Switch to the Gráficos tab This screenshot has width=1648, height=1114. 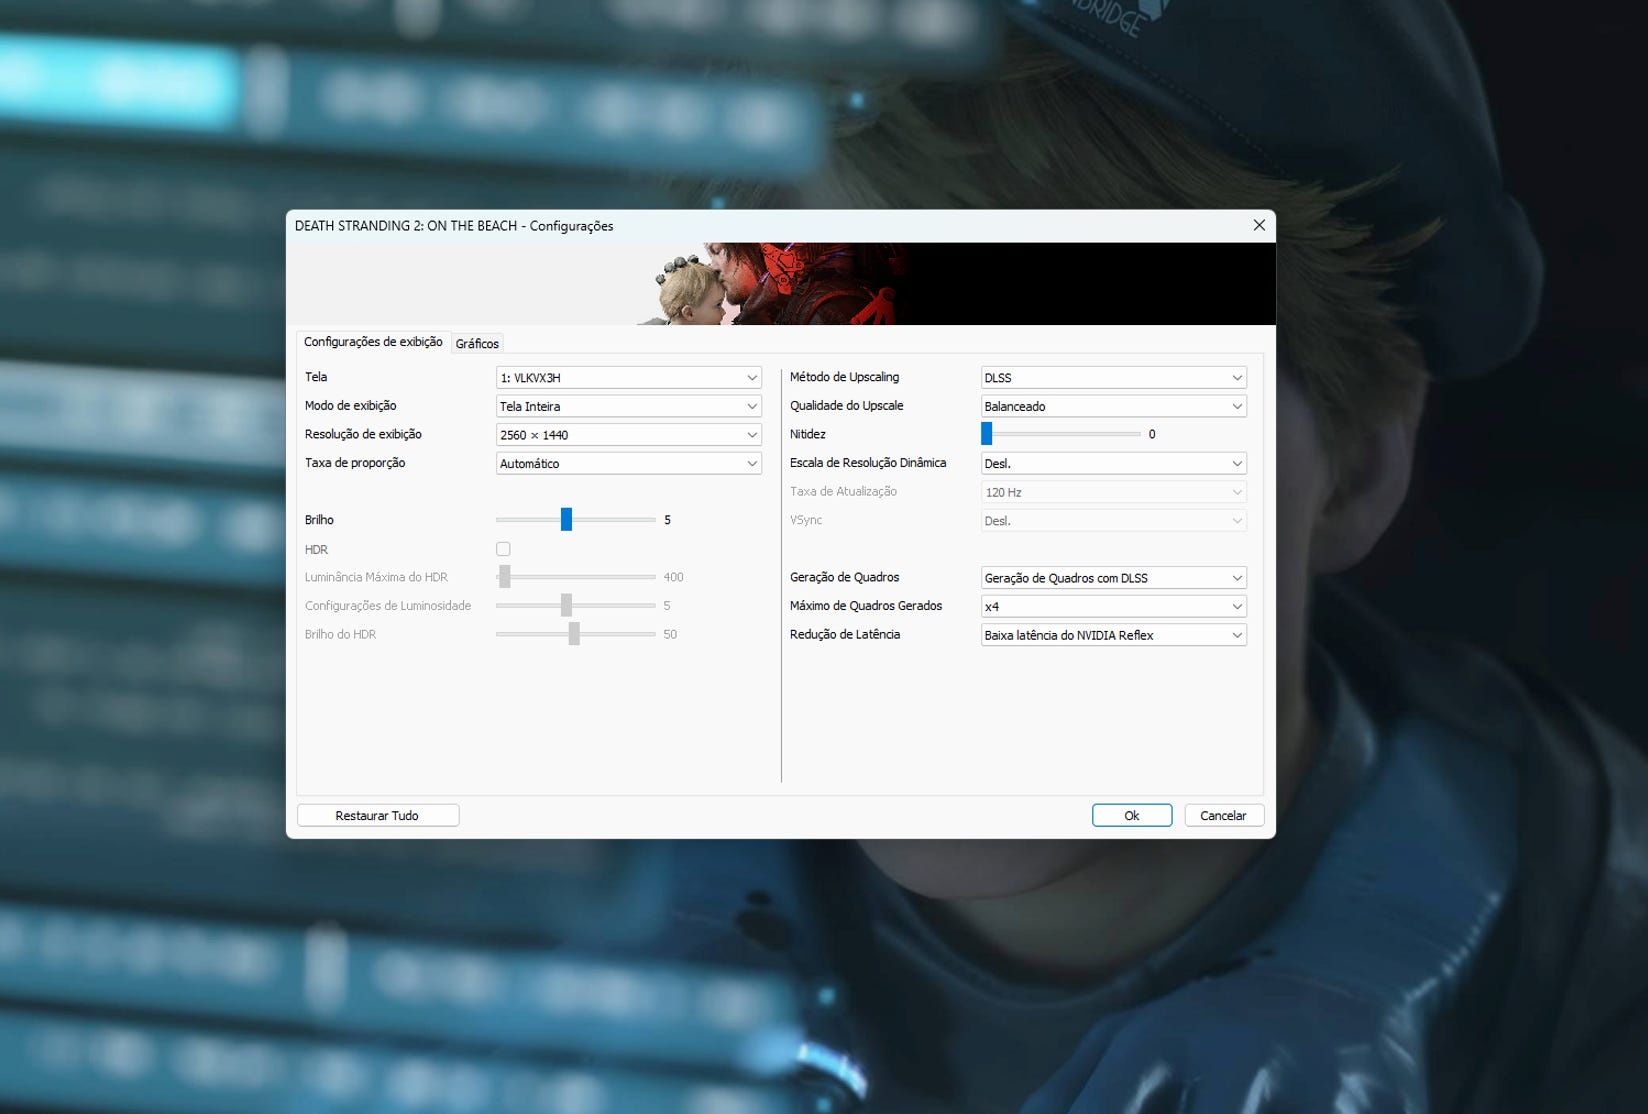click(x=477, y=343)
